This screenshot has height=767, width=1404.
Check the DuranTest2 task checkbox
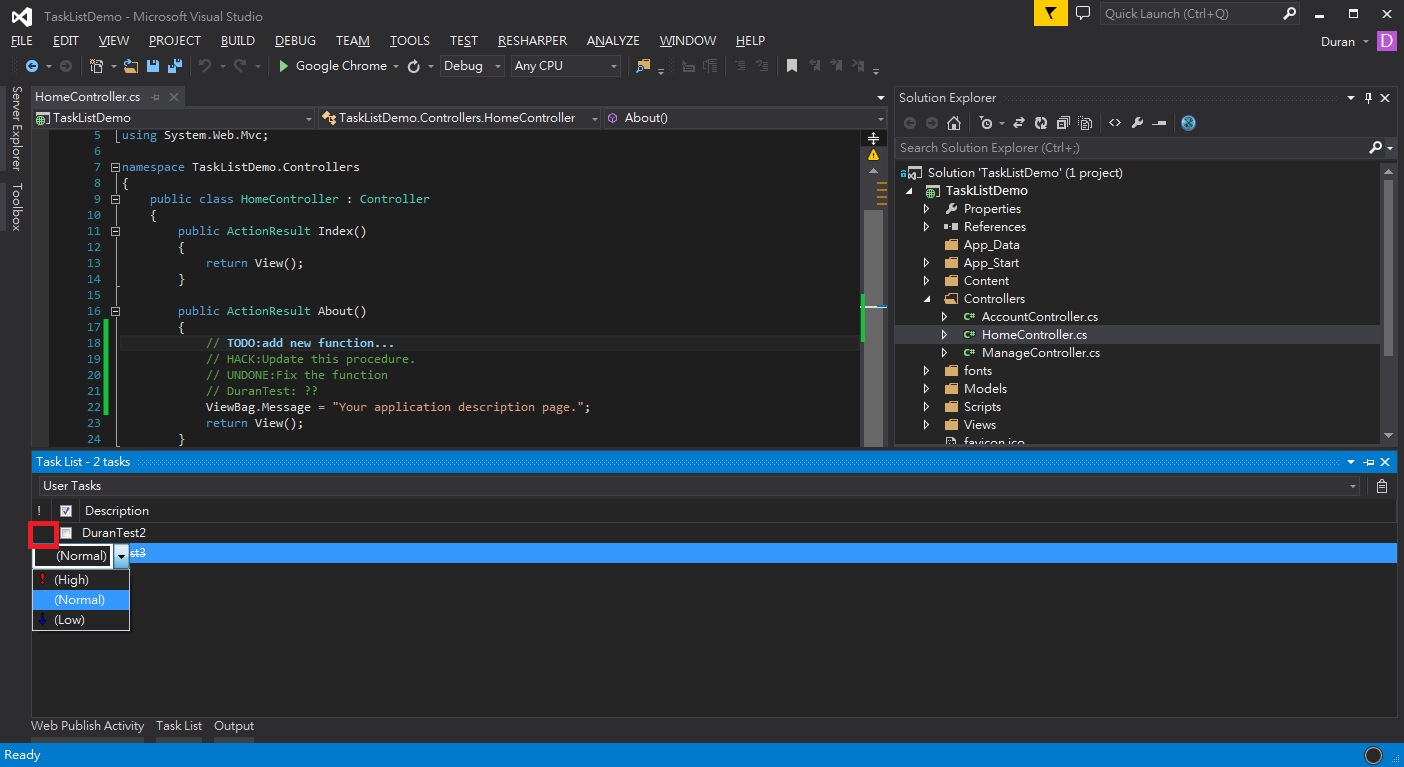click(x=66, y=533)
